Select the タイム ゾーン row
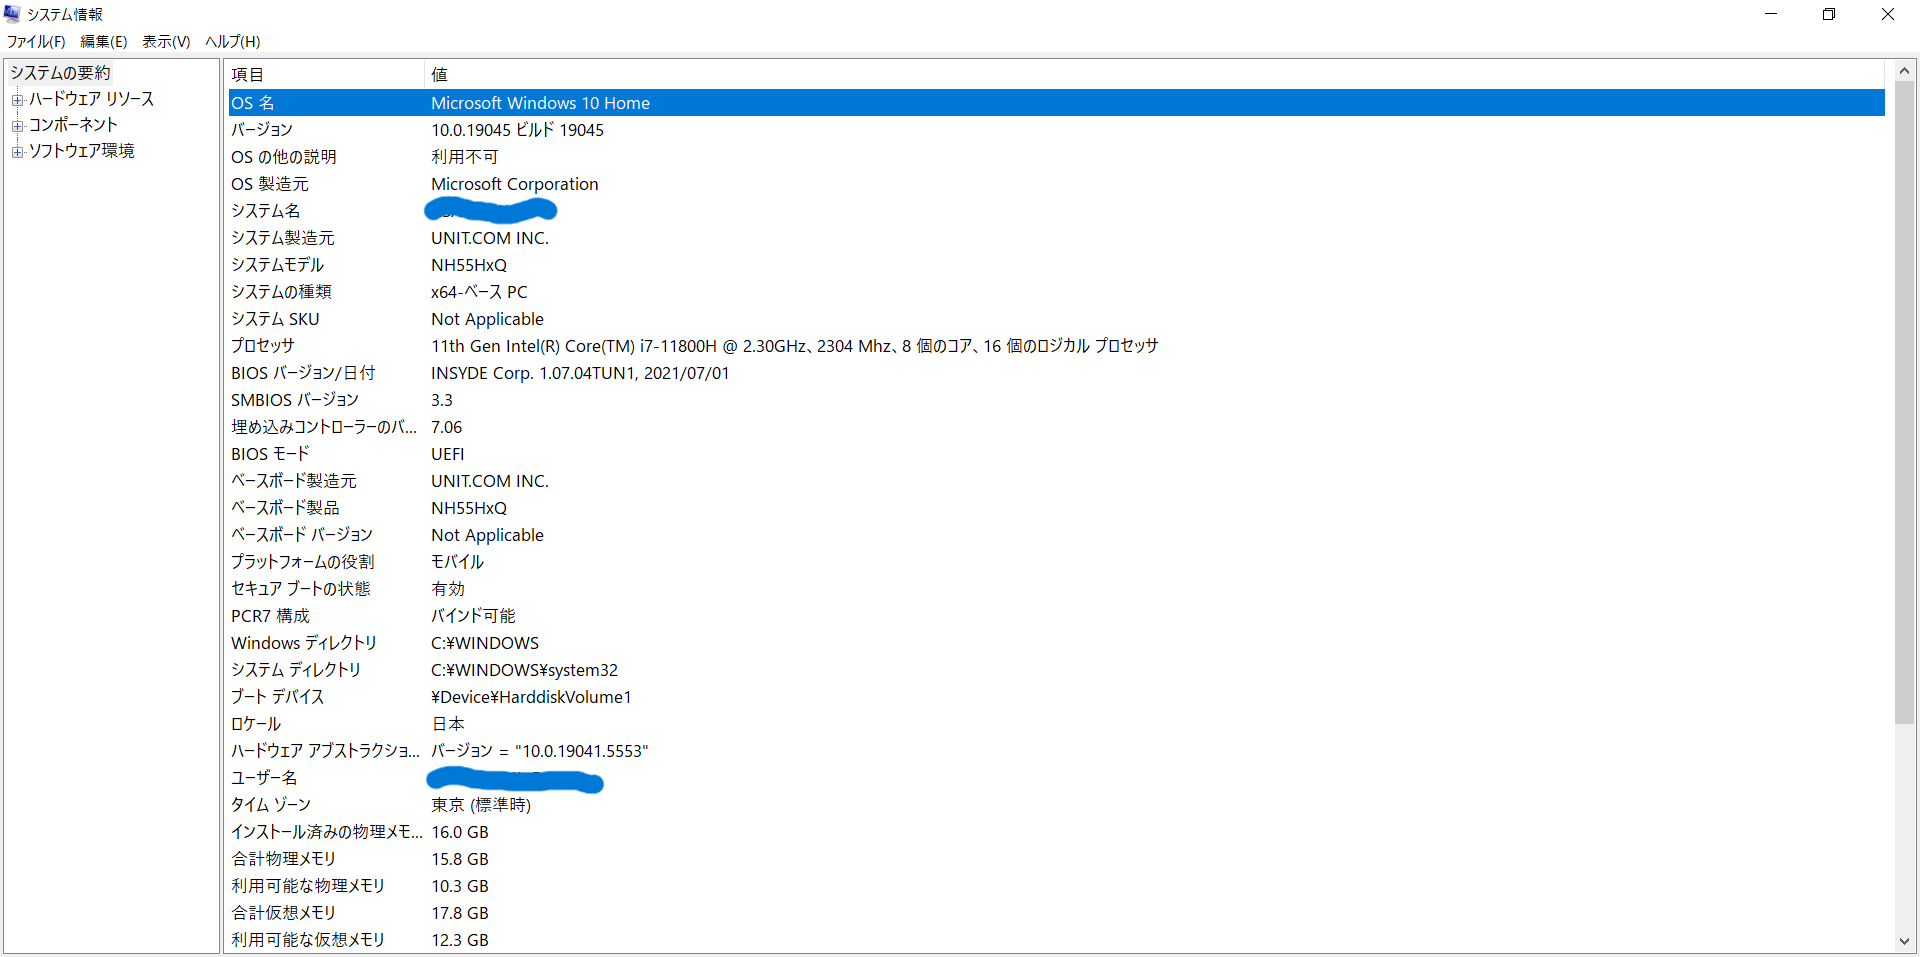1920x957 pixels. [x=1057, y=805]
